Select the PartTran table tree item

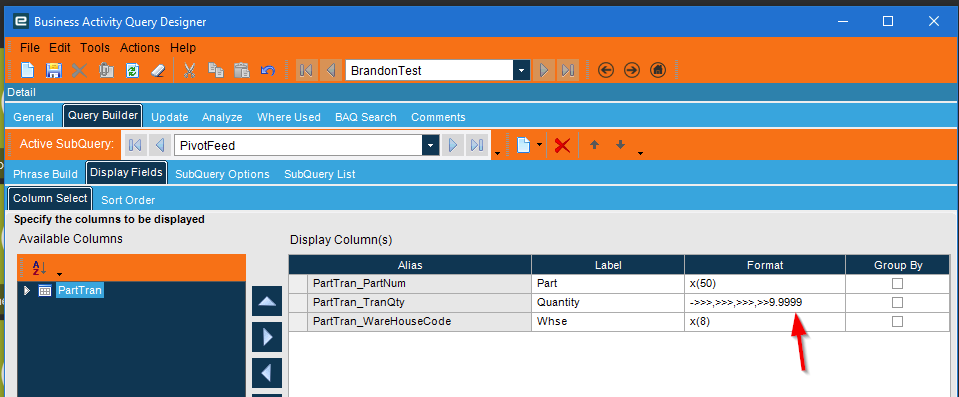tap(80, 291)
